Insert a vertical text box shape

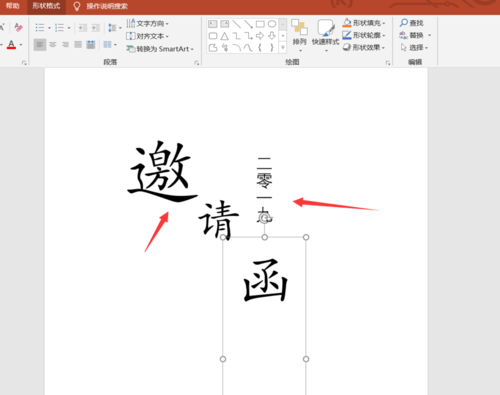click(x=225, y=24)
